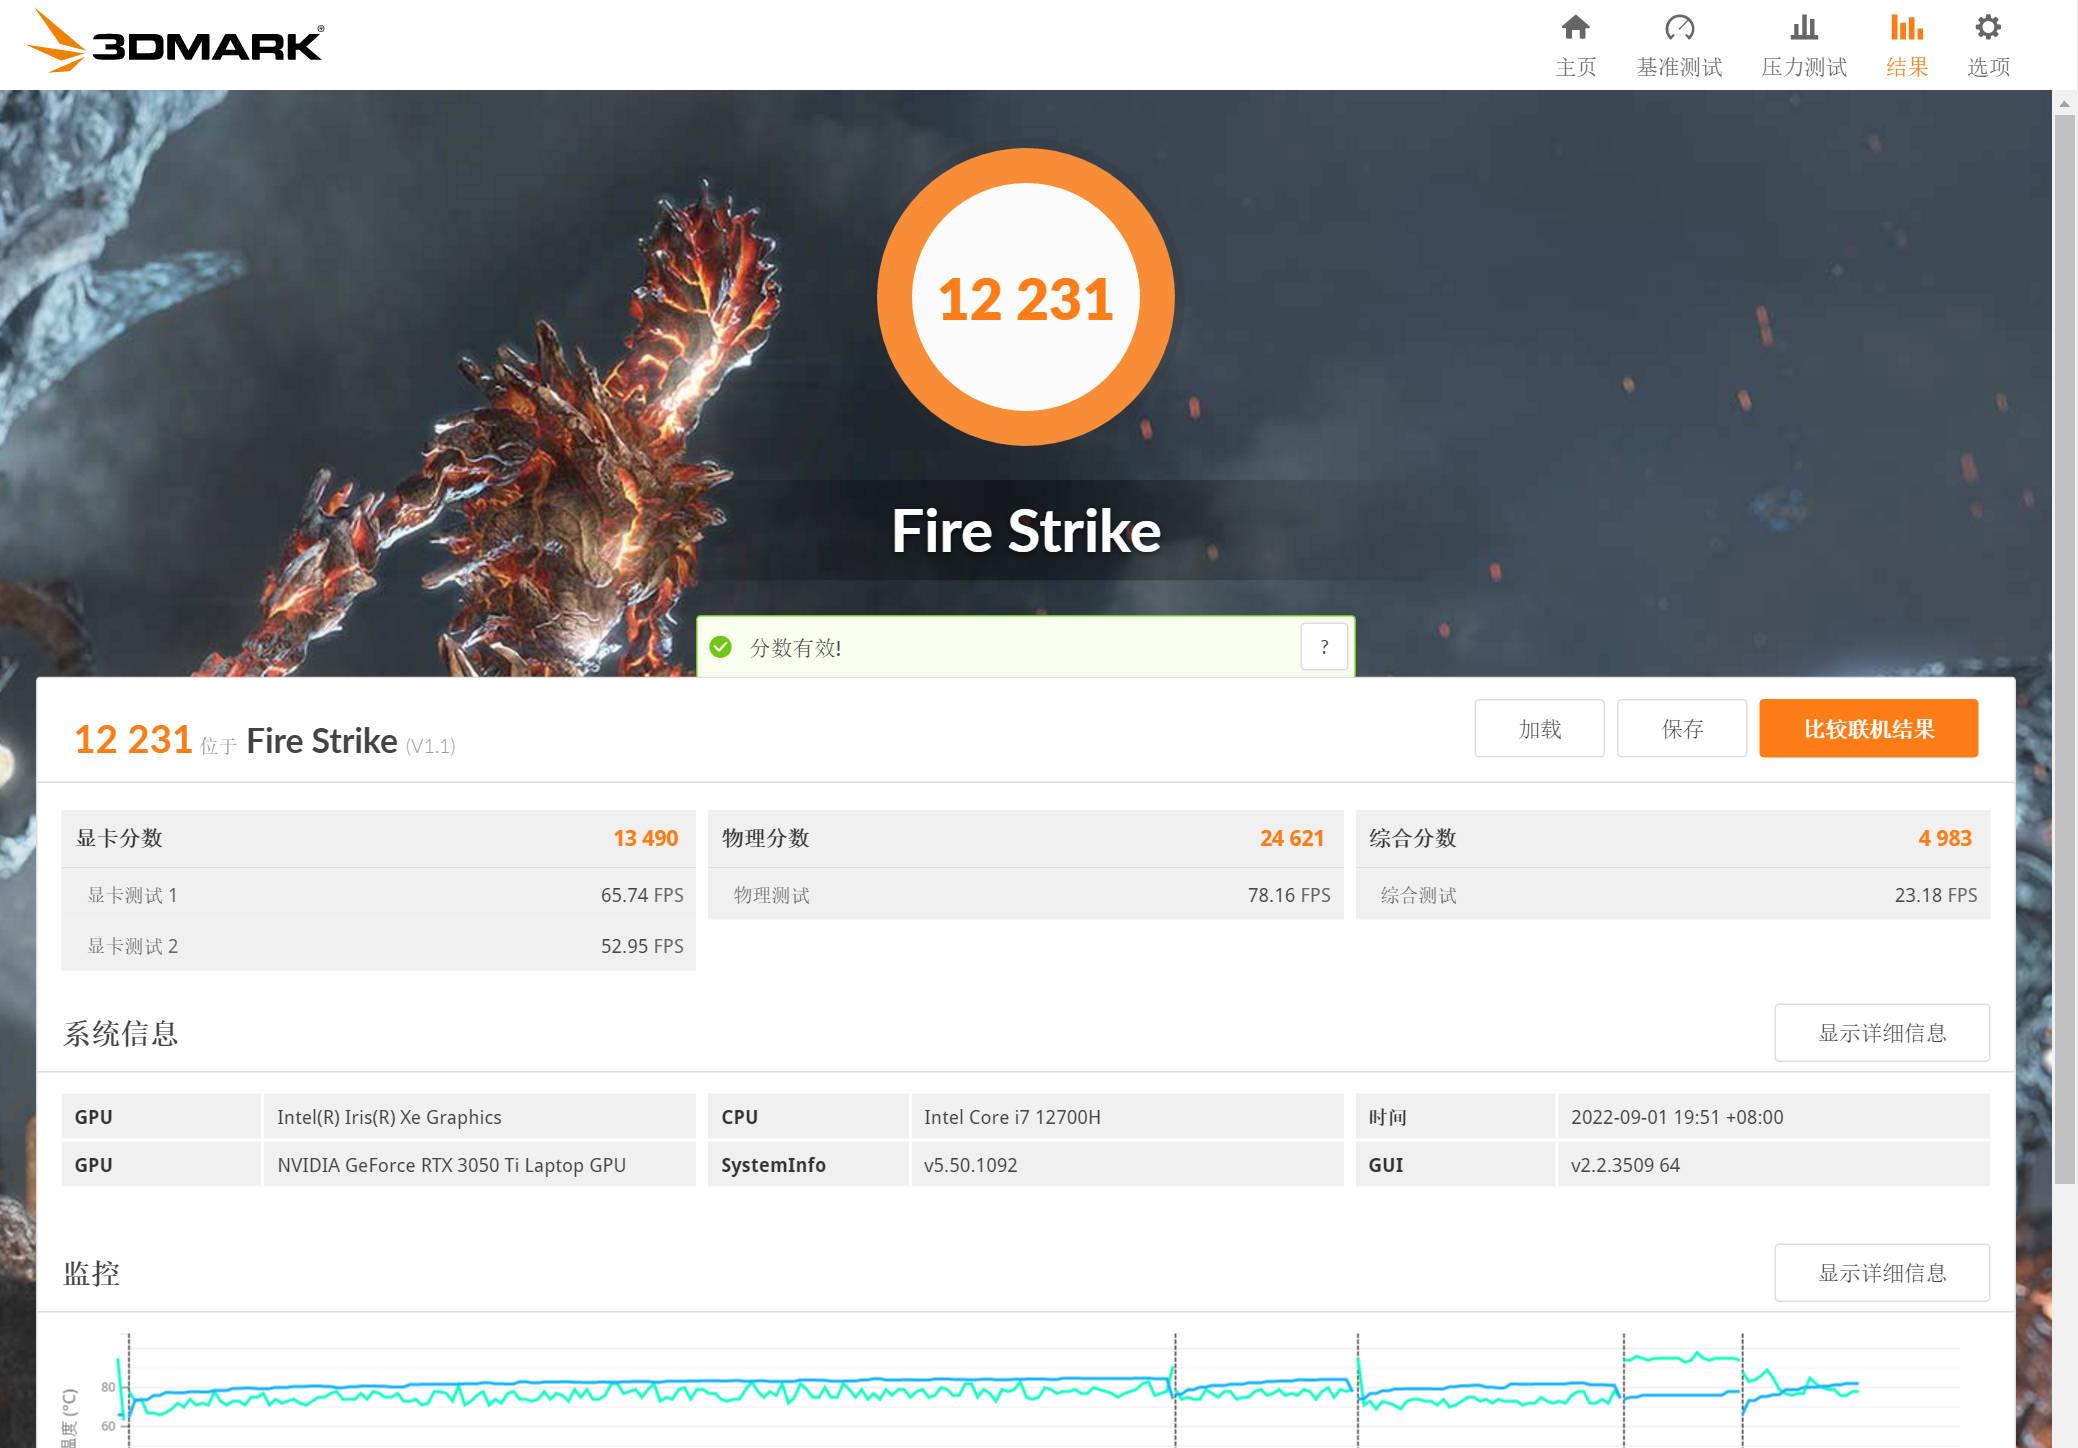Click the question mark help button

coord(1324,647)
